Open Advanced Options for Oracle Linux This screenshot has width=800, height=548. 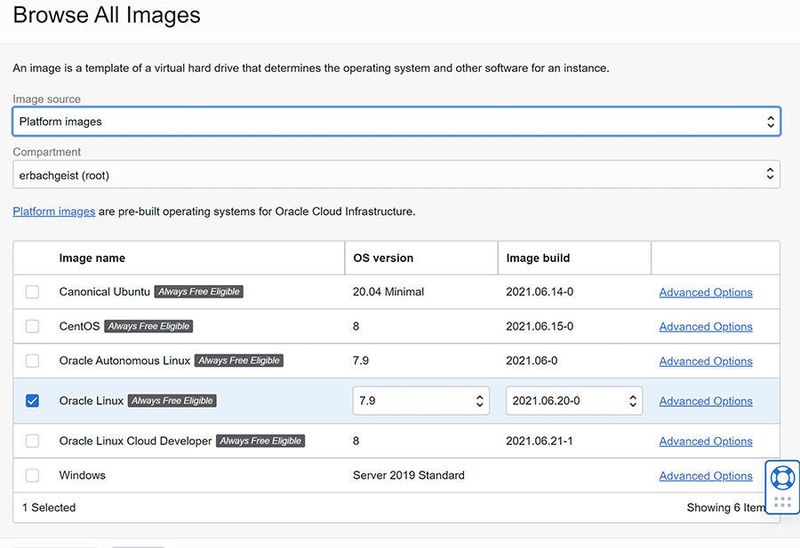pyautogui.click(x=705, y=401)
